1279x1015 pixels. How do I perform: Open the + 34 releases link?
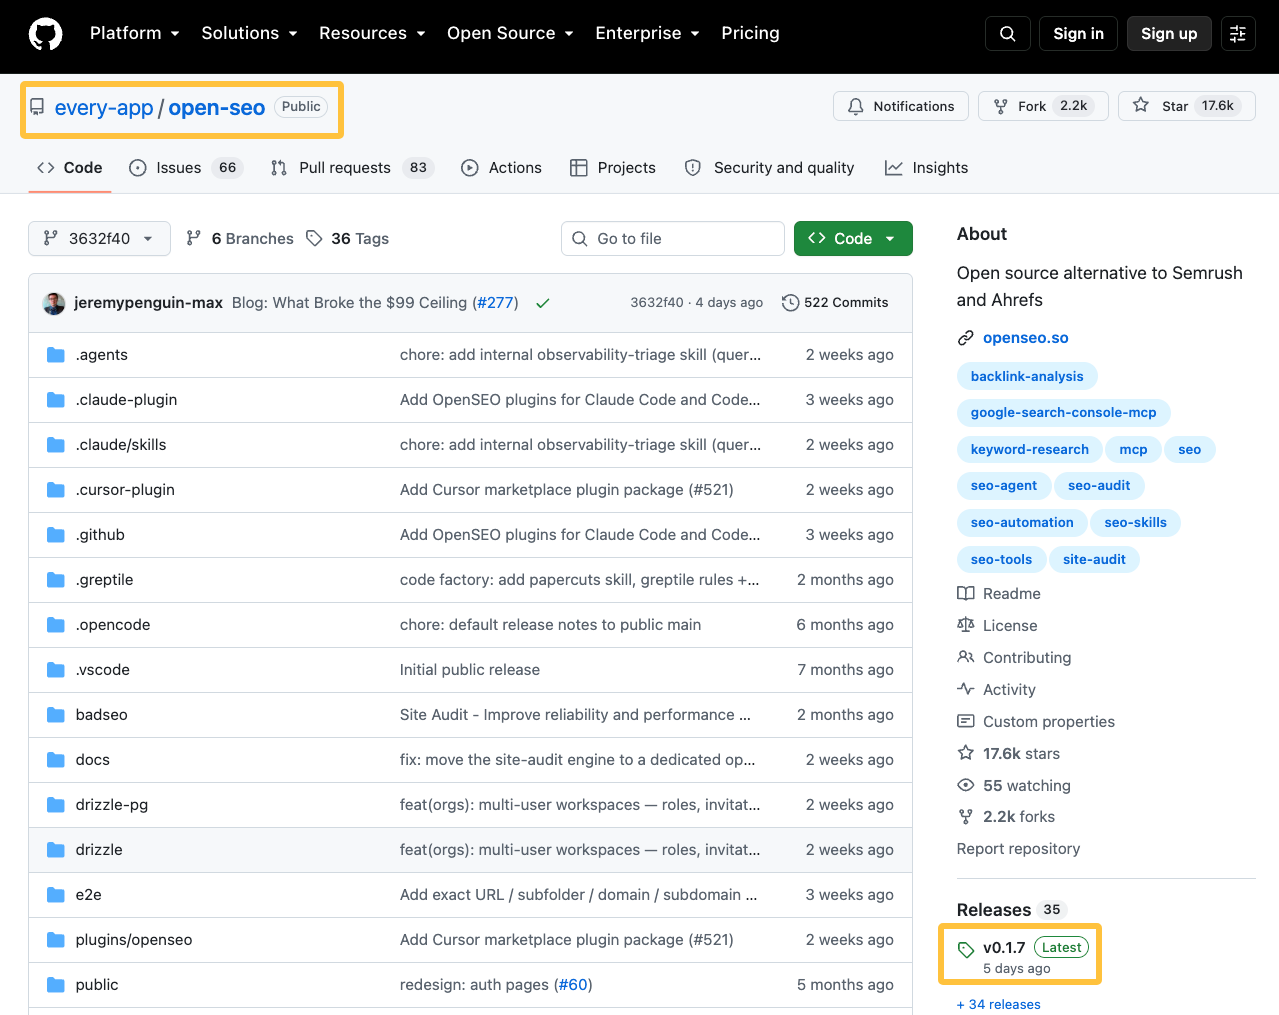click(999, 1004)
